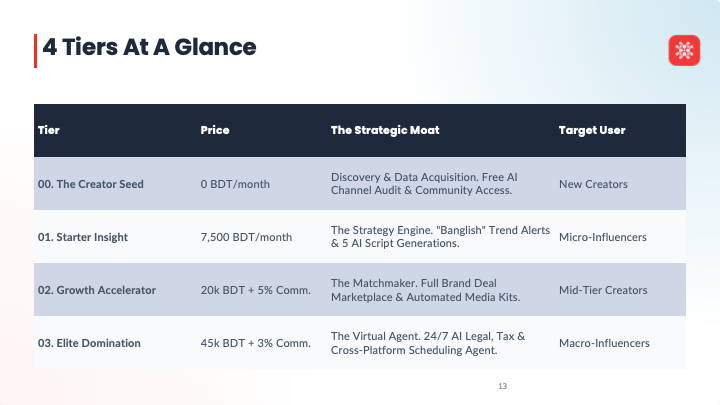Click the "01. Starter Insight" tier cell
This screenshot has height=405, width=720.
(x=84, y=237)
